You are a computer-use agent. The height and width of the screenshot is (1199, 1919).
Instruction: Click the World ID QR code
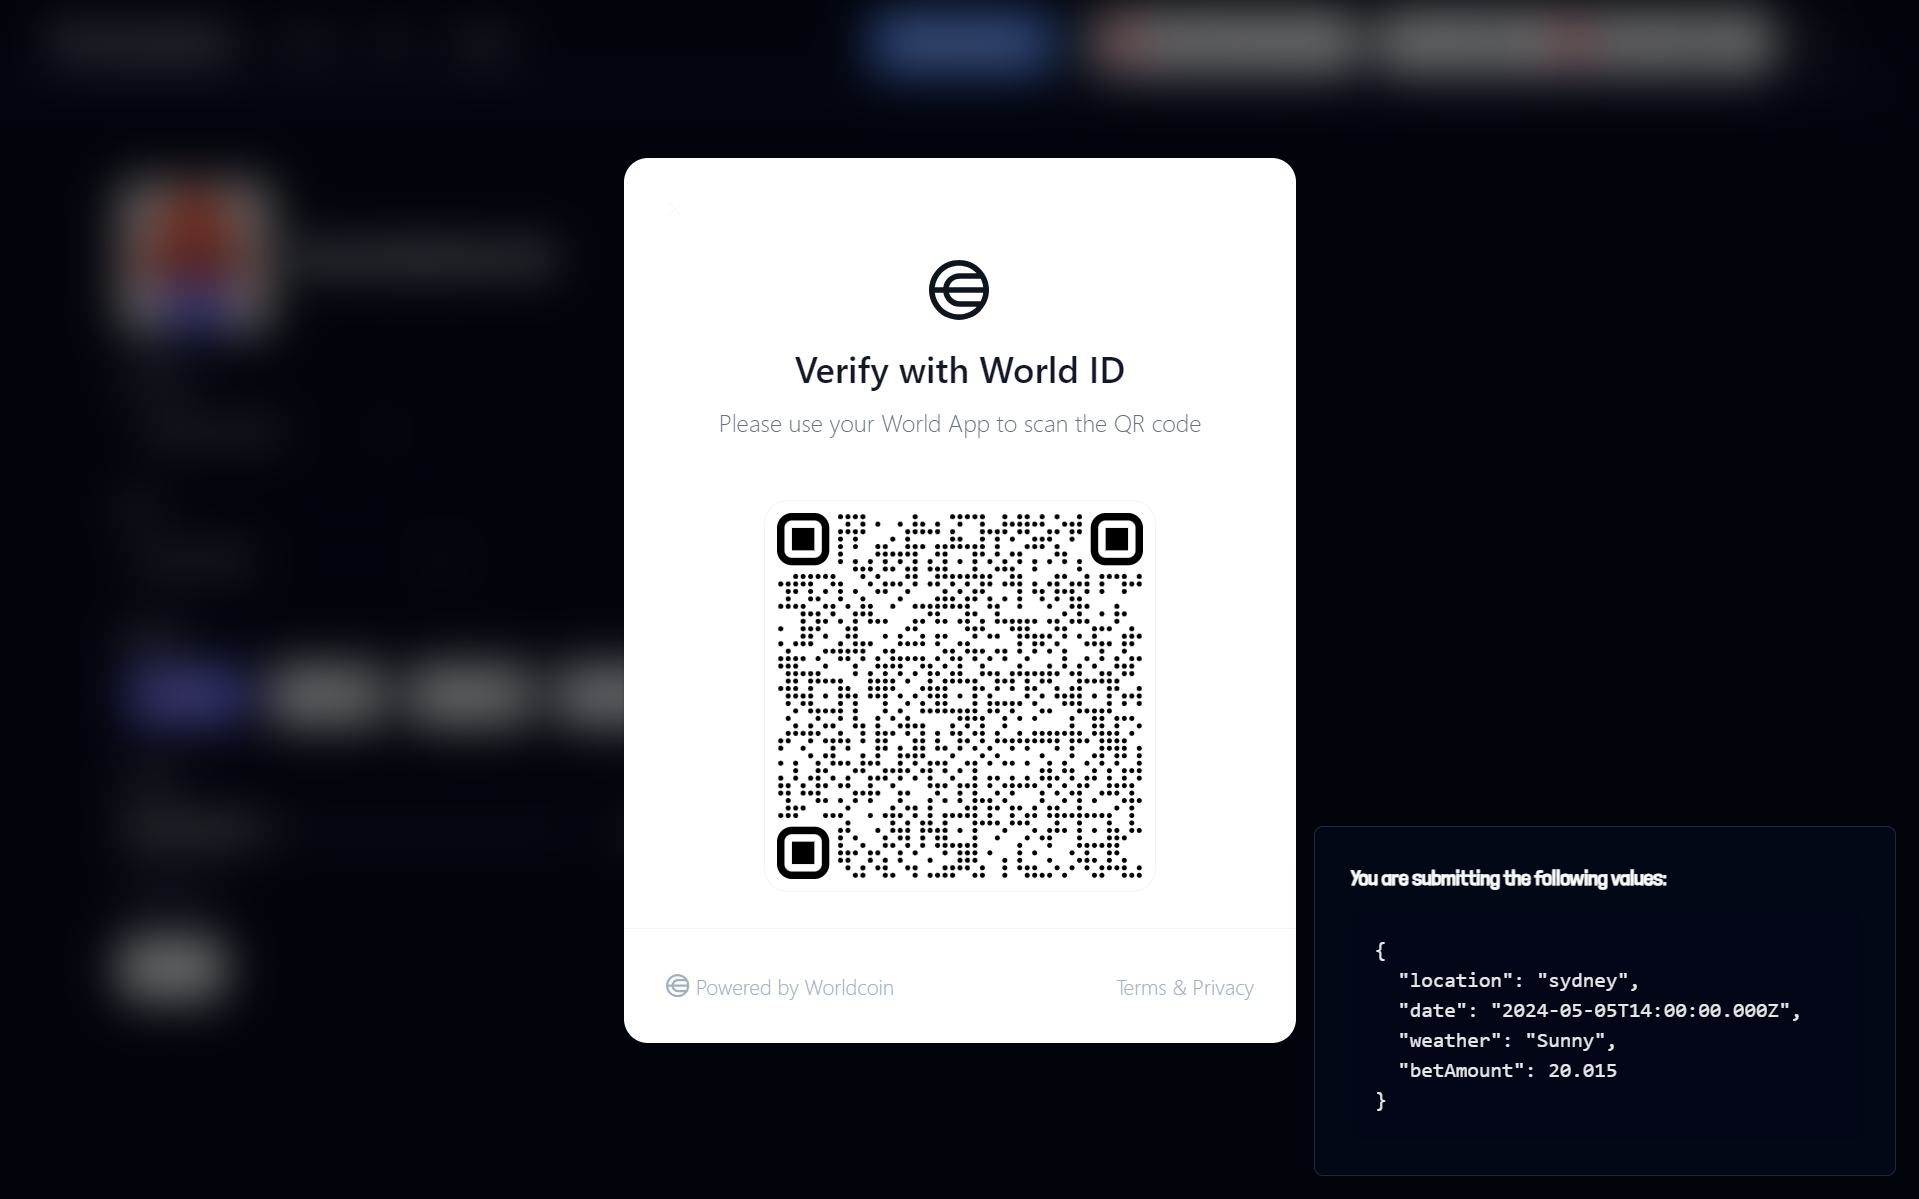[960, 696]
